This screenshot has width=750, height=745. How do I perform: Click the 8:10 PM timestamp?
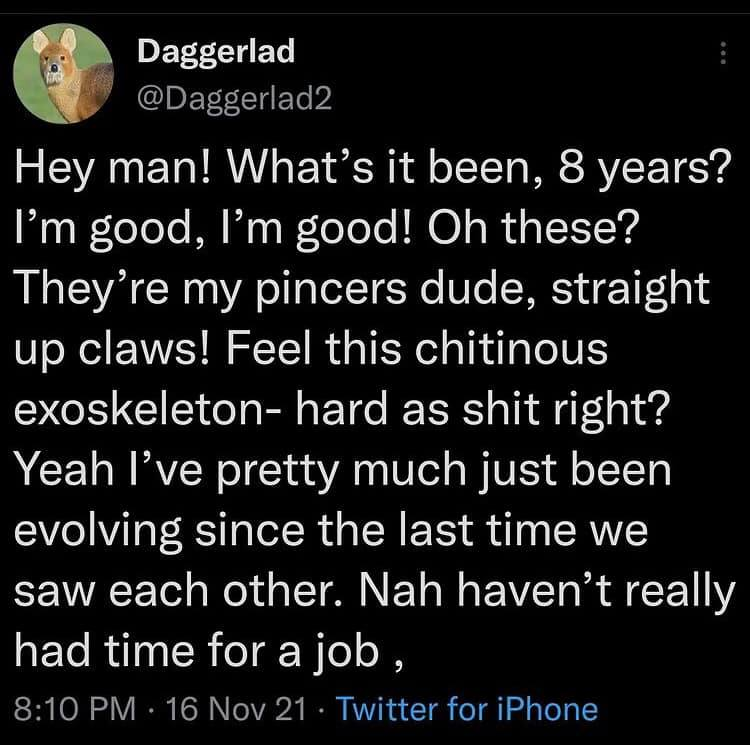[76, 709]
